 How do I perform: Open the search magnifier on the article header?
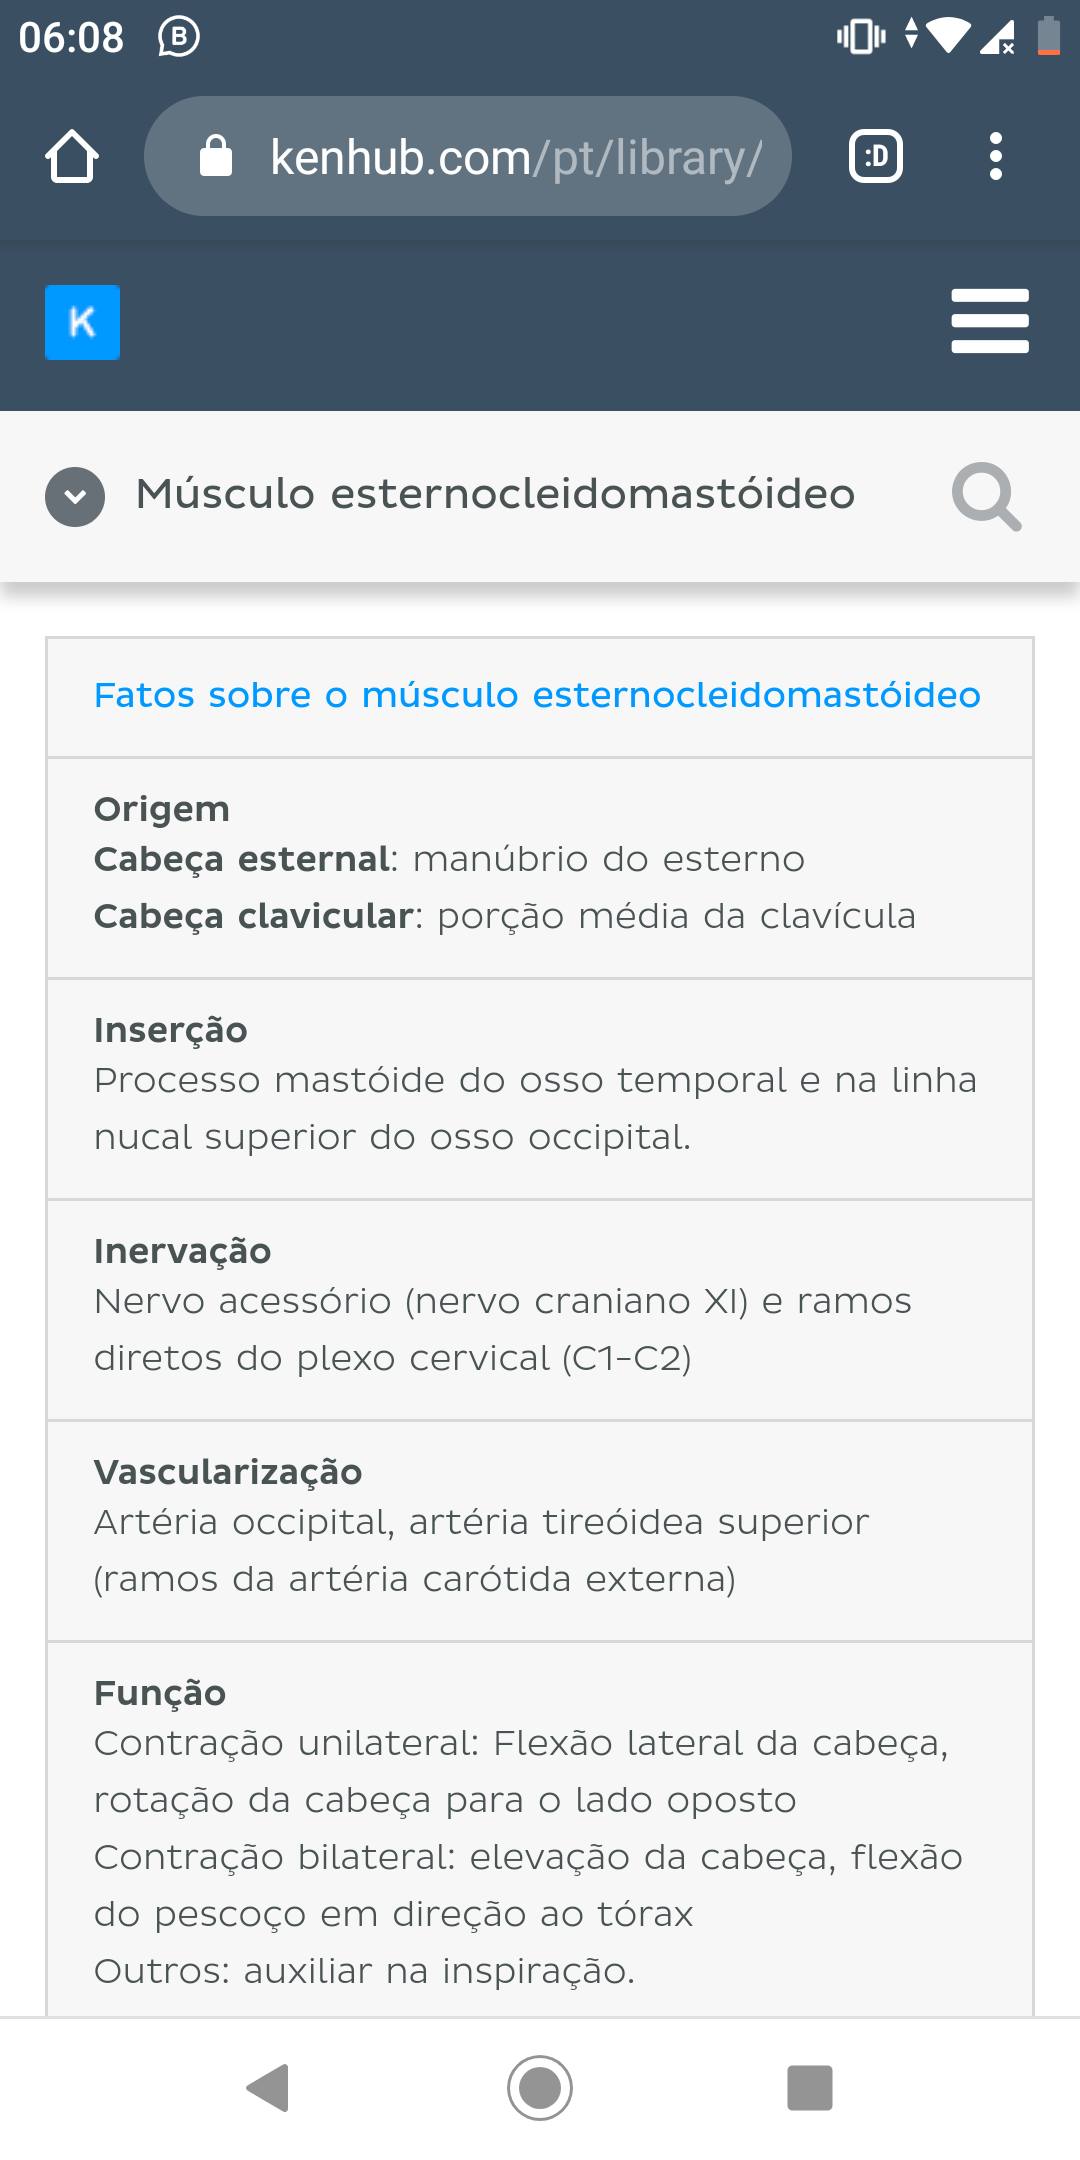tap(986, 496)
